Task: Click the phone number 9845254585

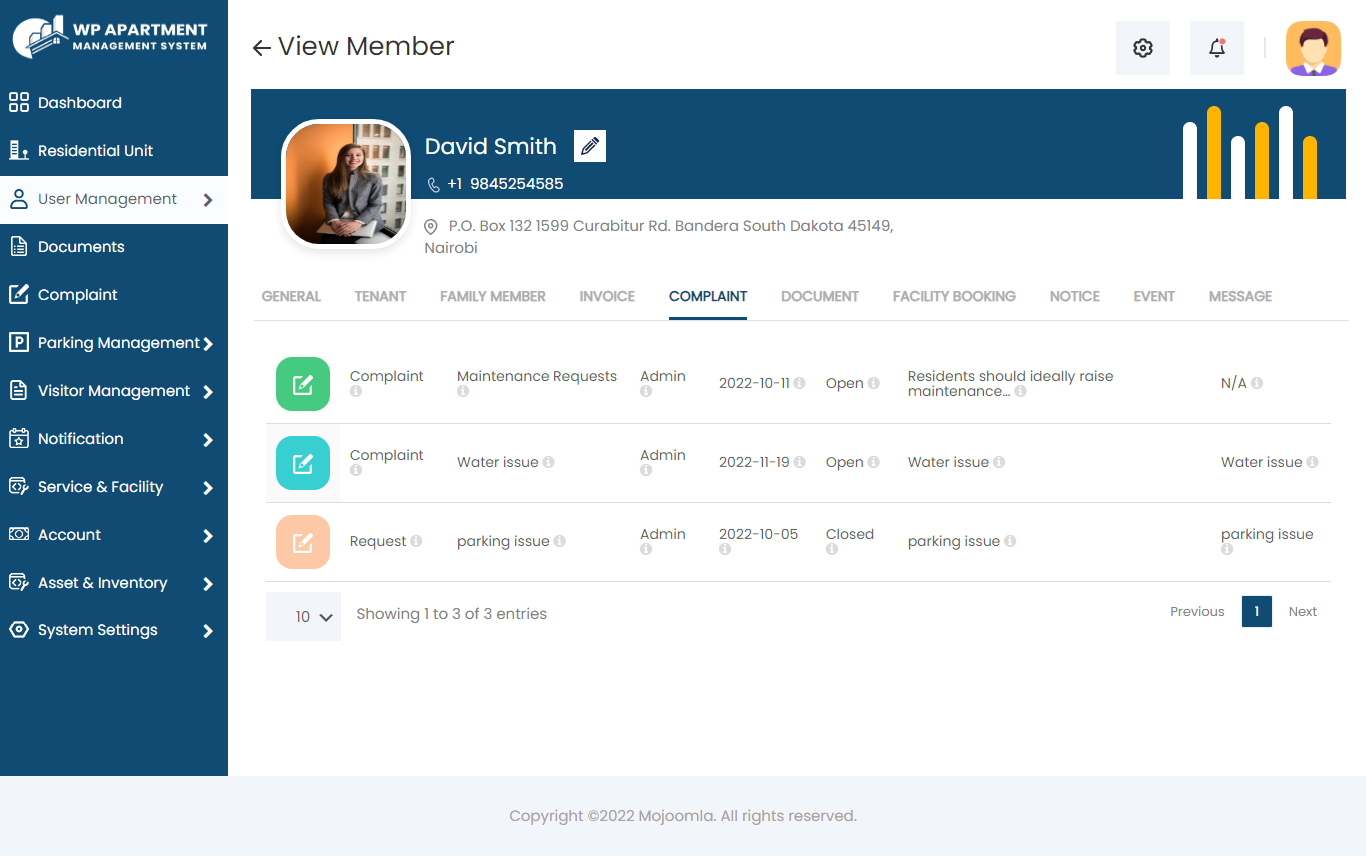Action: (x=516, y=185)
